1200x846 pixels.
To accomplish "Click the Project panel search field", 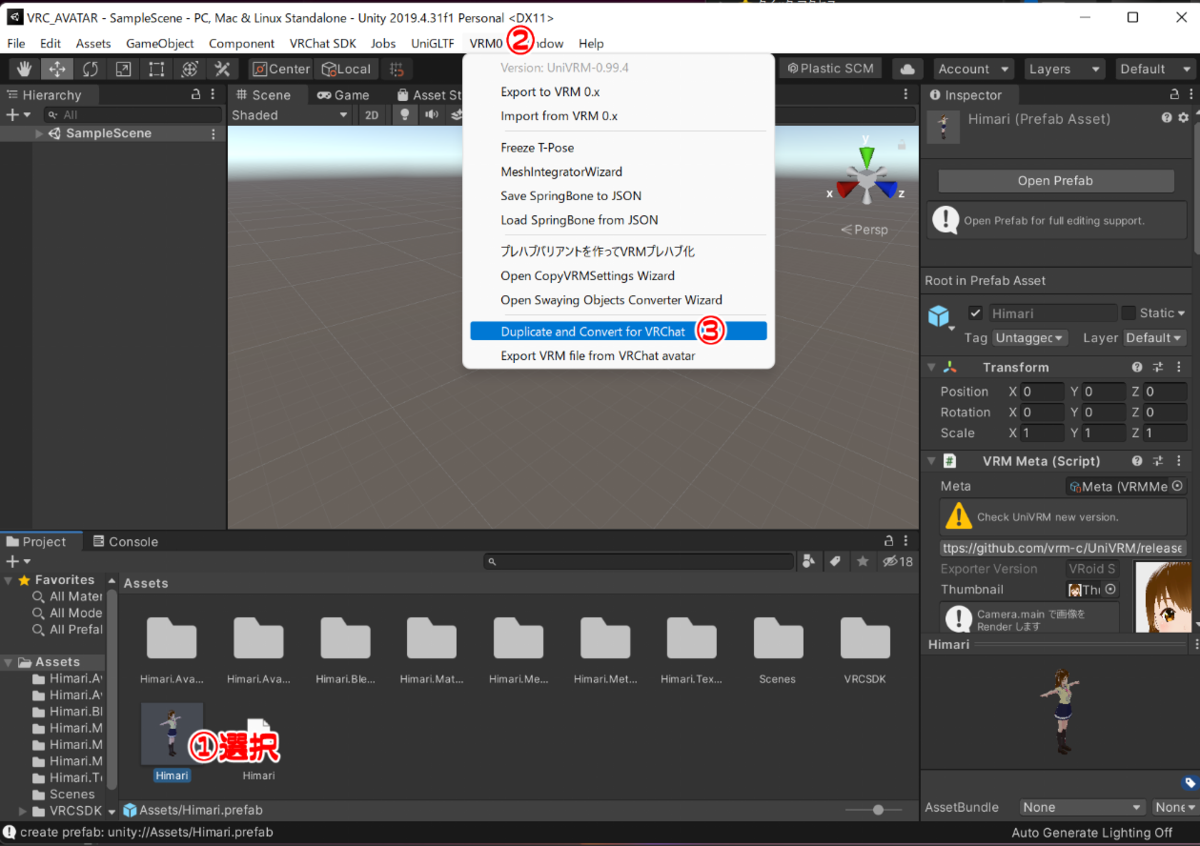I will (x=638, y=562).
